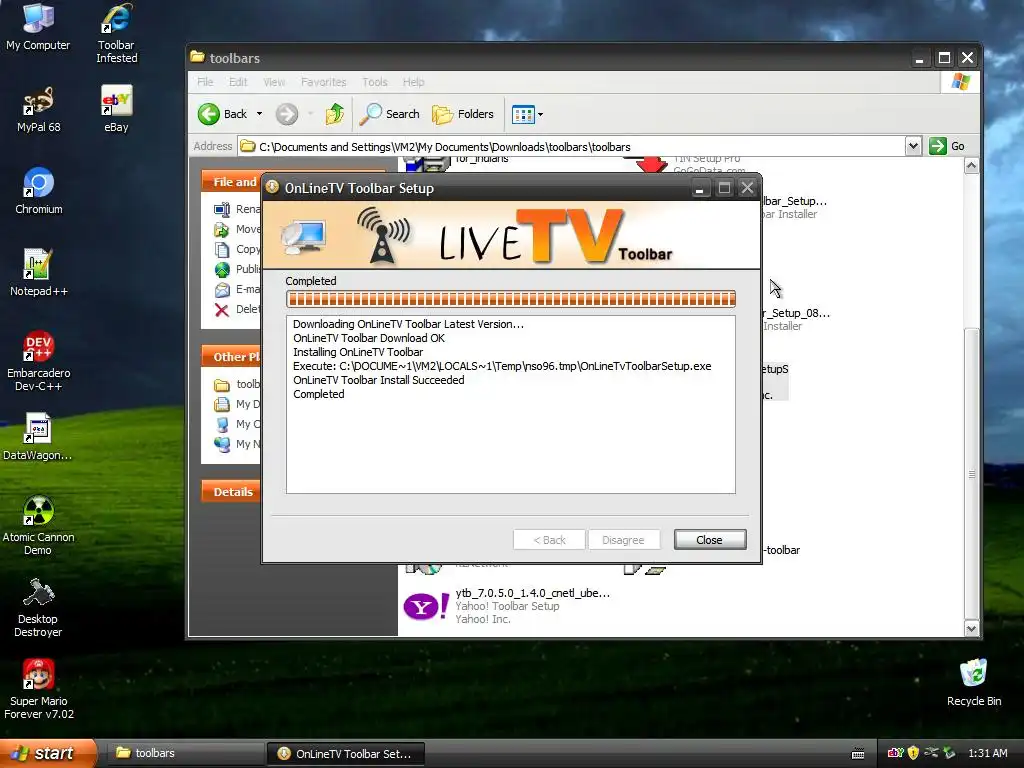
Task: Launch Atomic Cannon Demo icon
Action: coord(38,524)
